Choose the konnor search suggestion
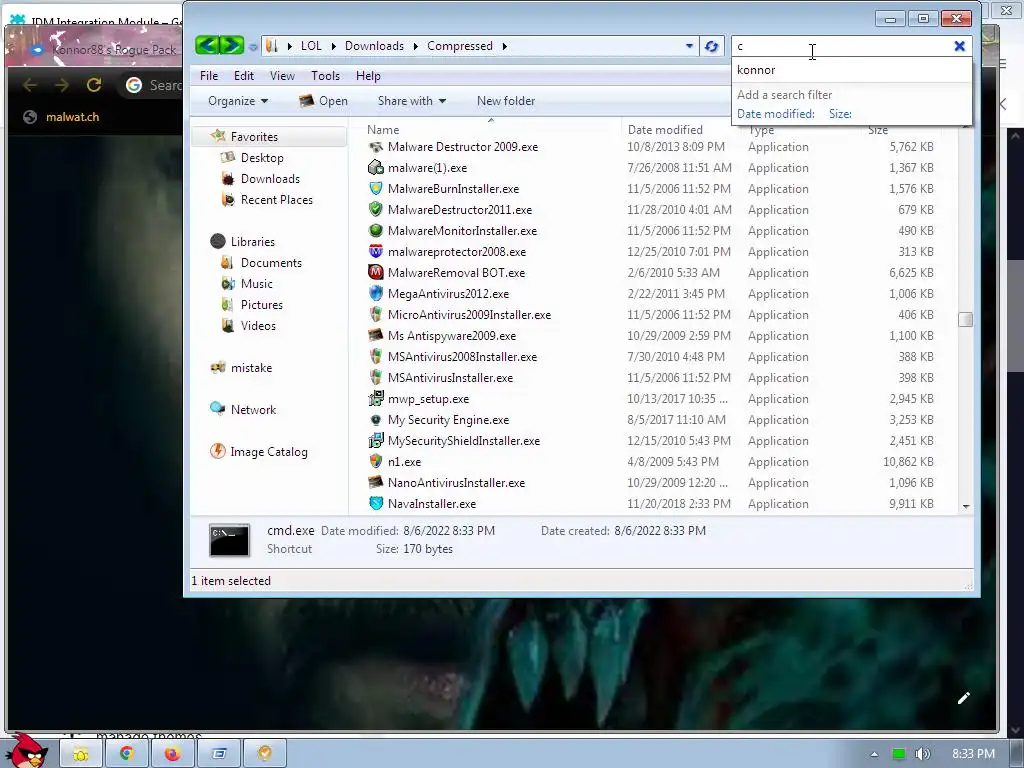The width and height of the screenshot is (1024, 768). tap(851, 70)
